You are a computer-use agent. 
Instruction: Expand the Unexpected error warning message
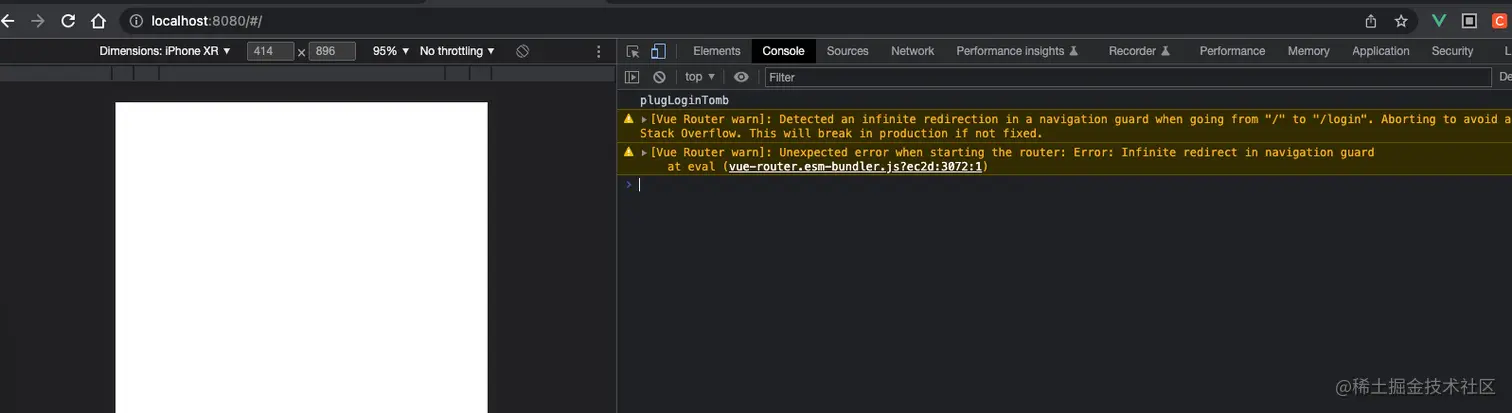(645, 153)
